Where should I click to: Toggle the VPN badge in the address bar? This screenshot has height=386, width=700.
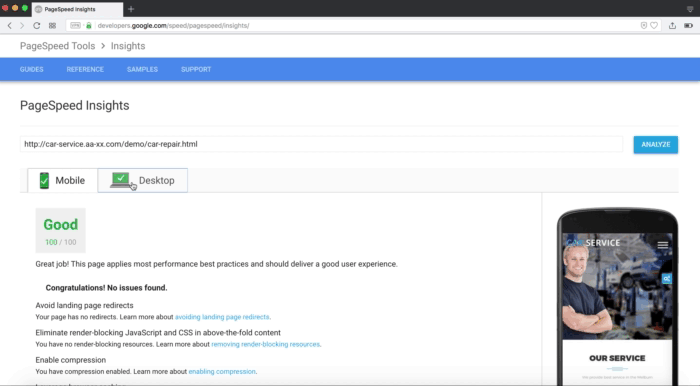(x=75, y=25)
